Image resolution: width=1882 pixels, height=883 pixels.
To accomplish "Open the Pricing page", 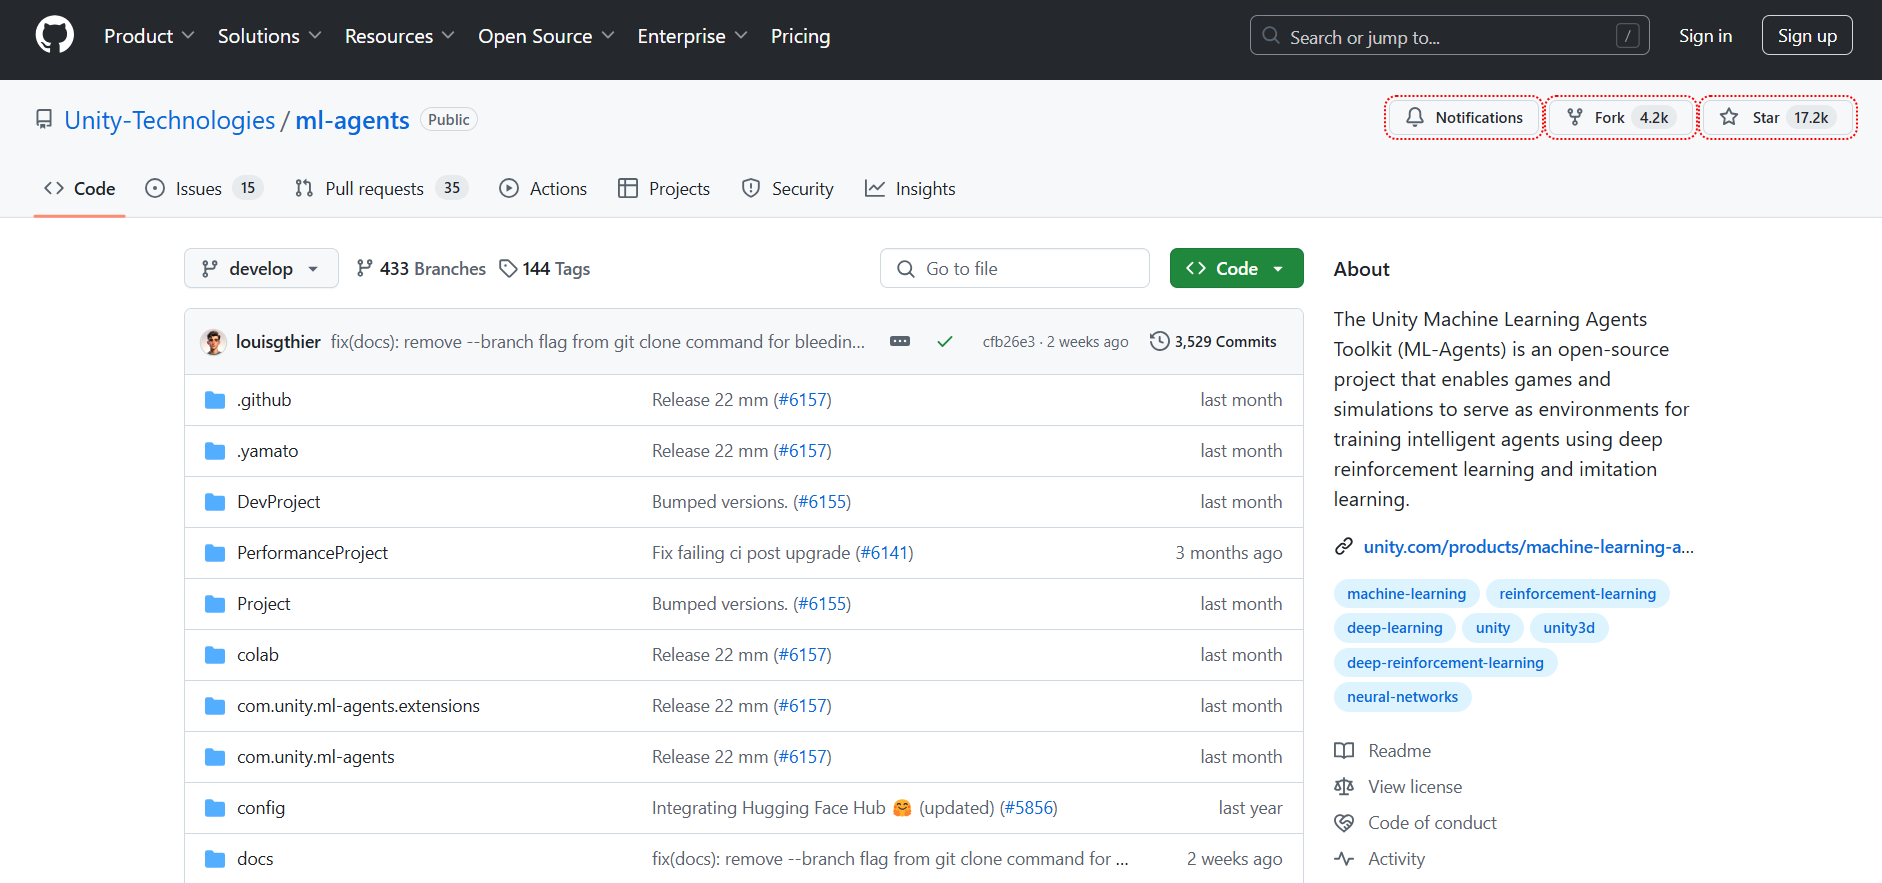I will tap(801, 36).
